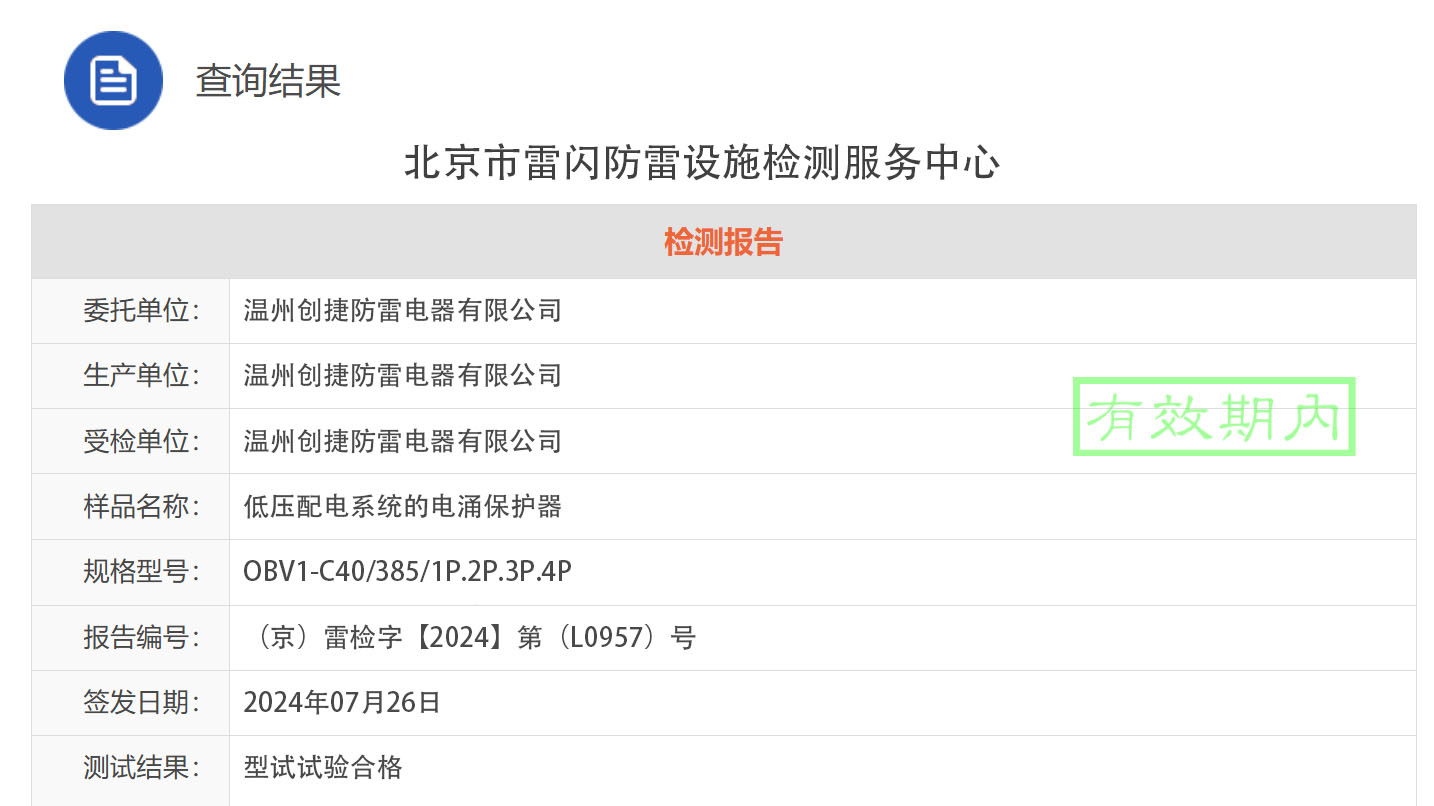Click the 北京市雷闪防雷设施检测服务中心 title
Viewport: 1434px width, 806px height.
point(702,163)
